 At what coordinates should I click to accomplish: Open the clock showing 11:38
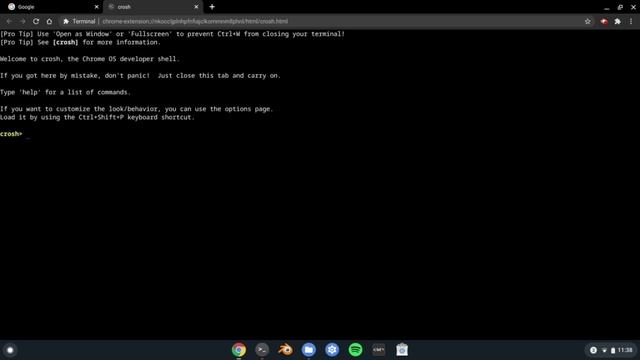[625, 350]
